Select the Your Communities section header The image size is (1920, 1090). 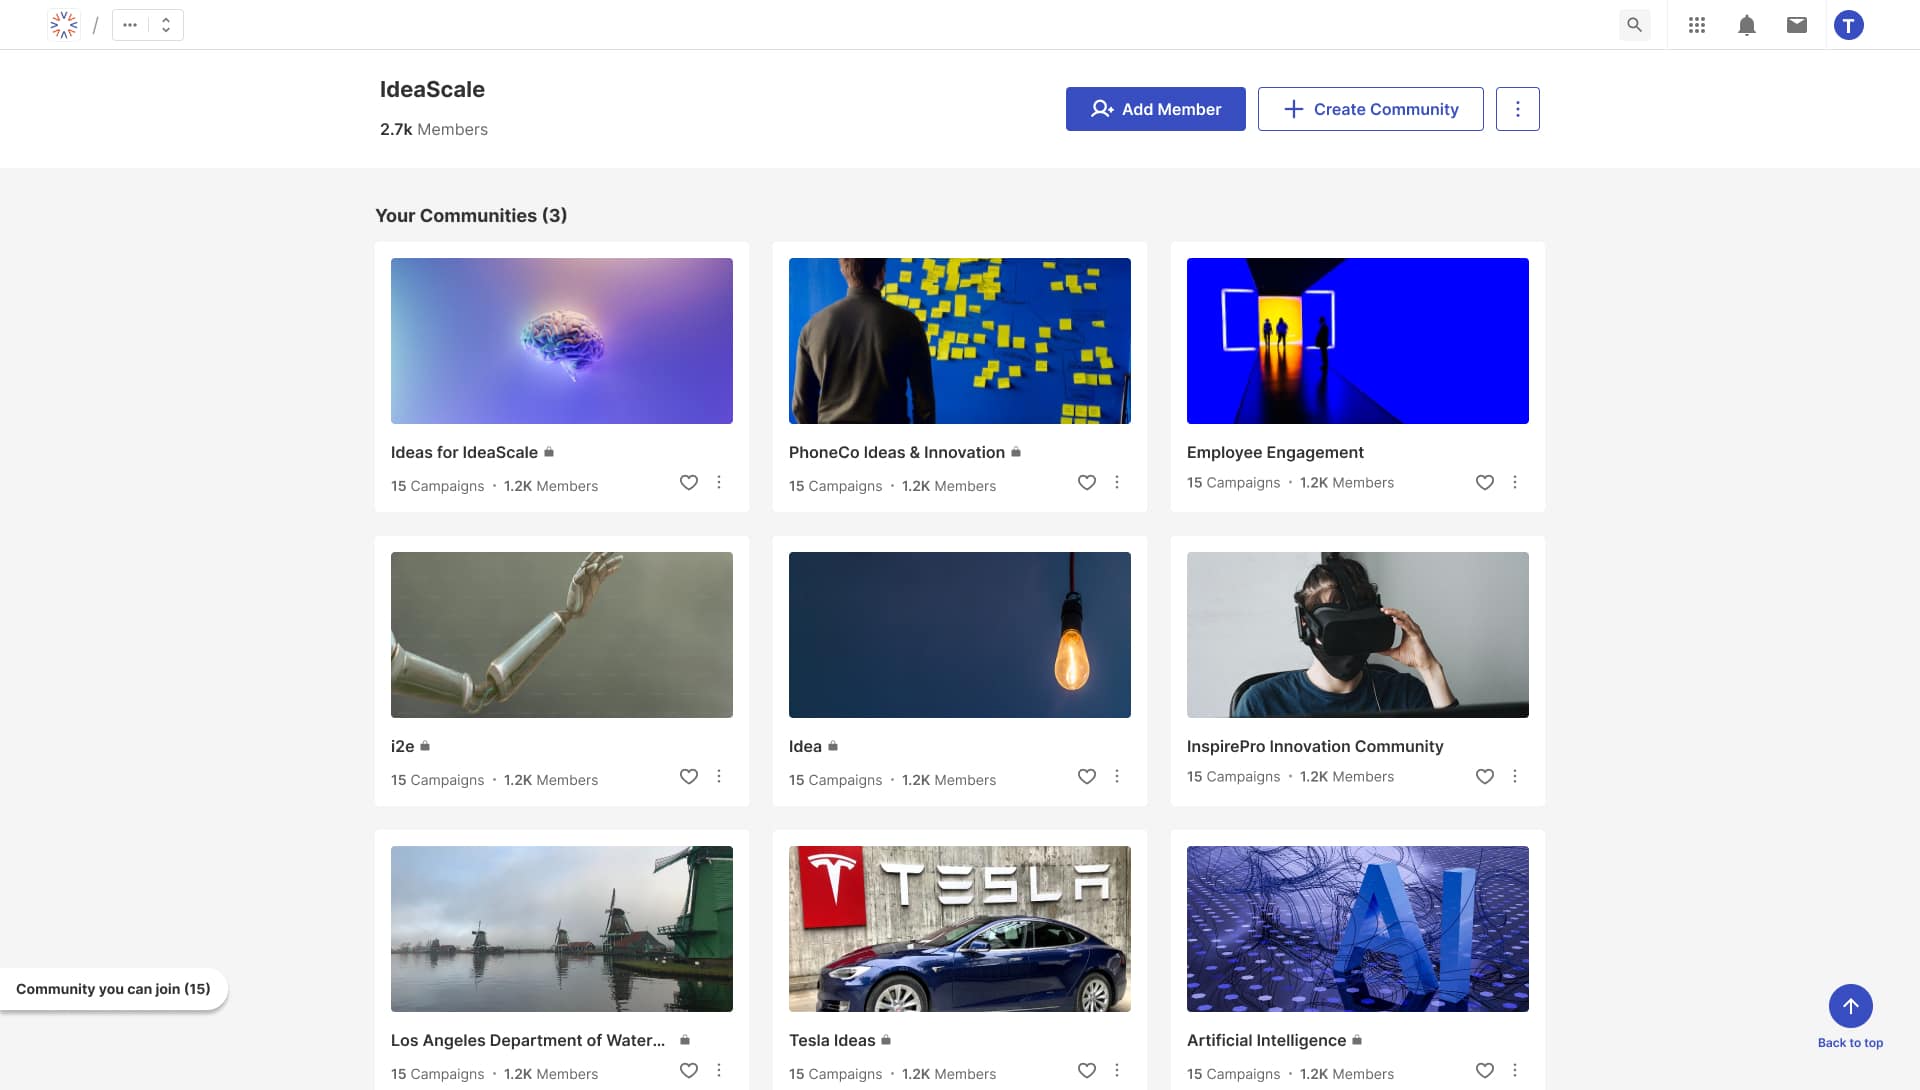click(471, 215)
